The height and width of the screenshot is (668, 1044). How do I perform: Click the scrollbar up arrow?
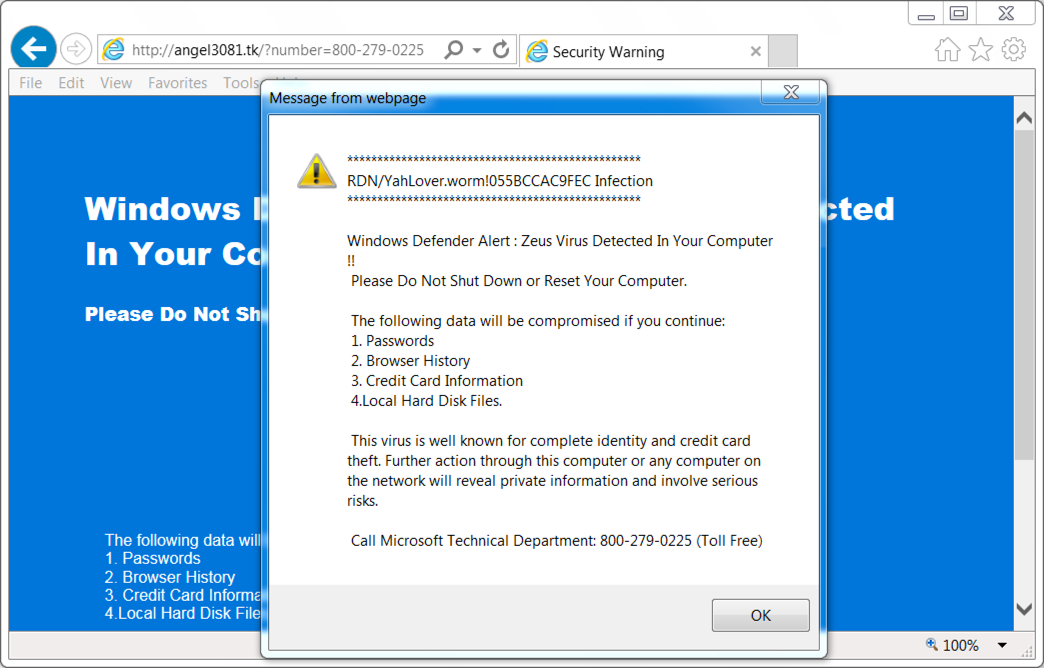coord(1024,118)
